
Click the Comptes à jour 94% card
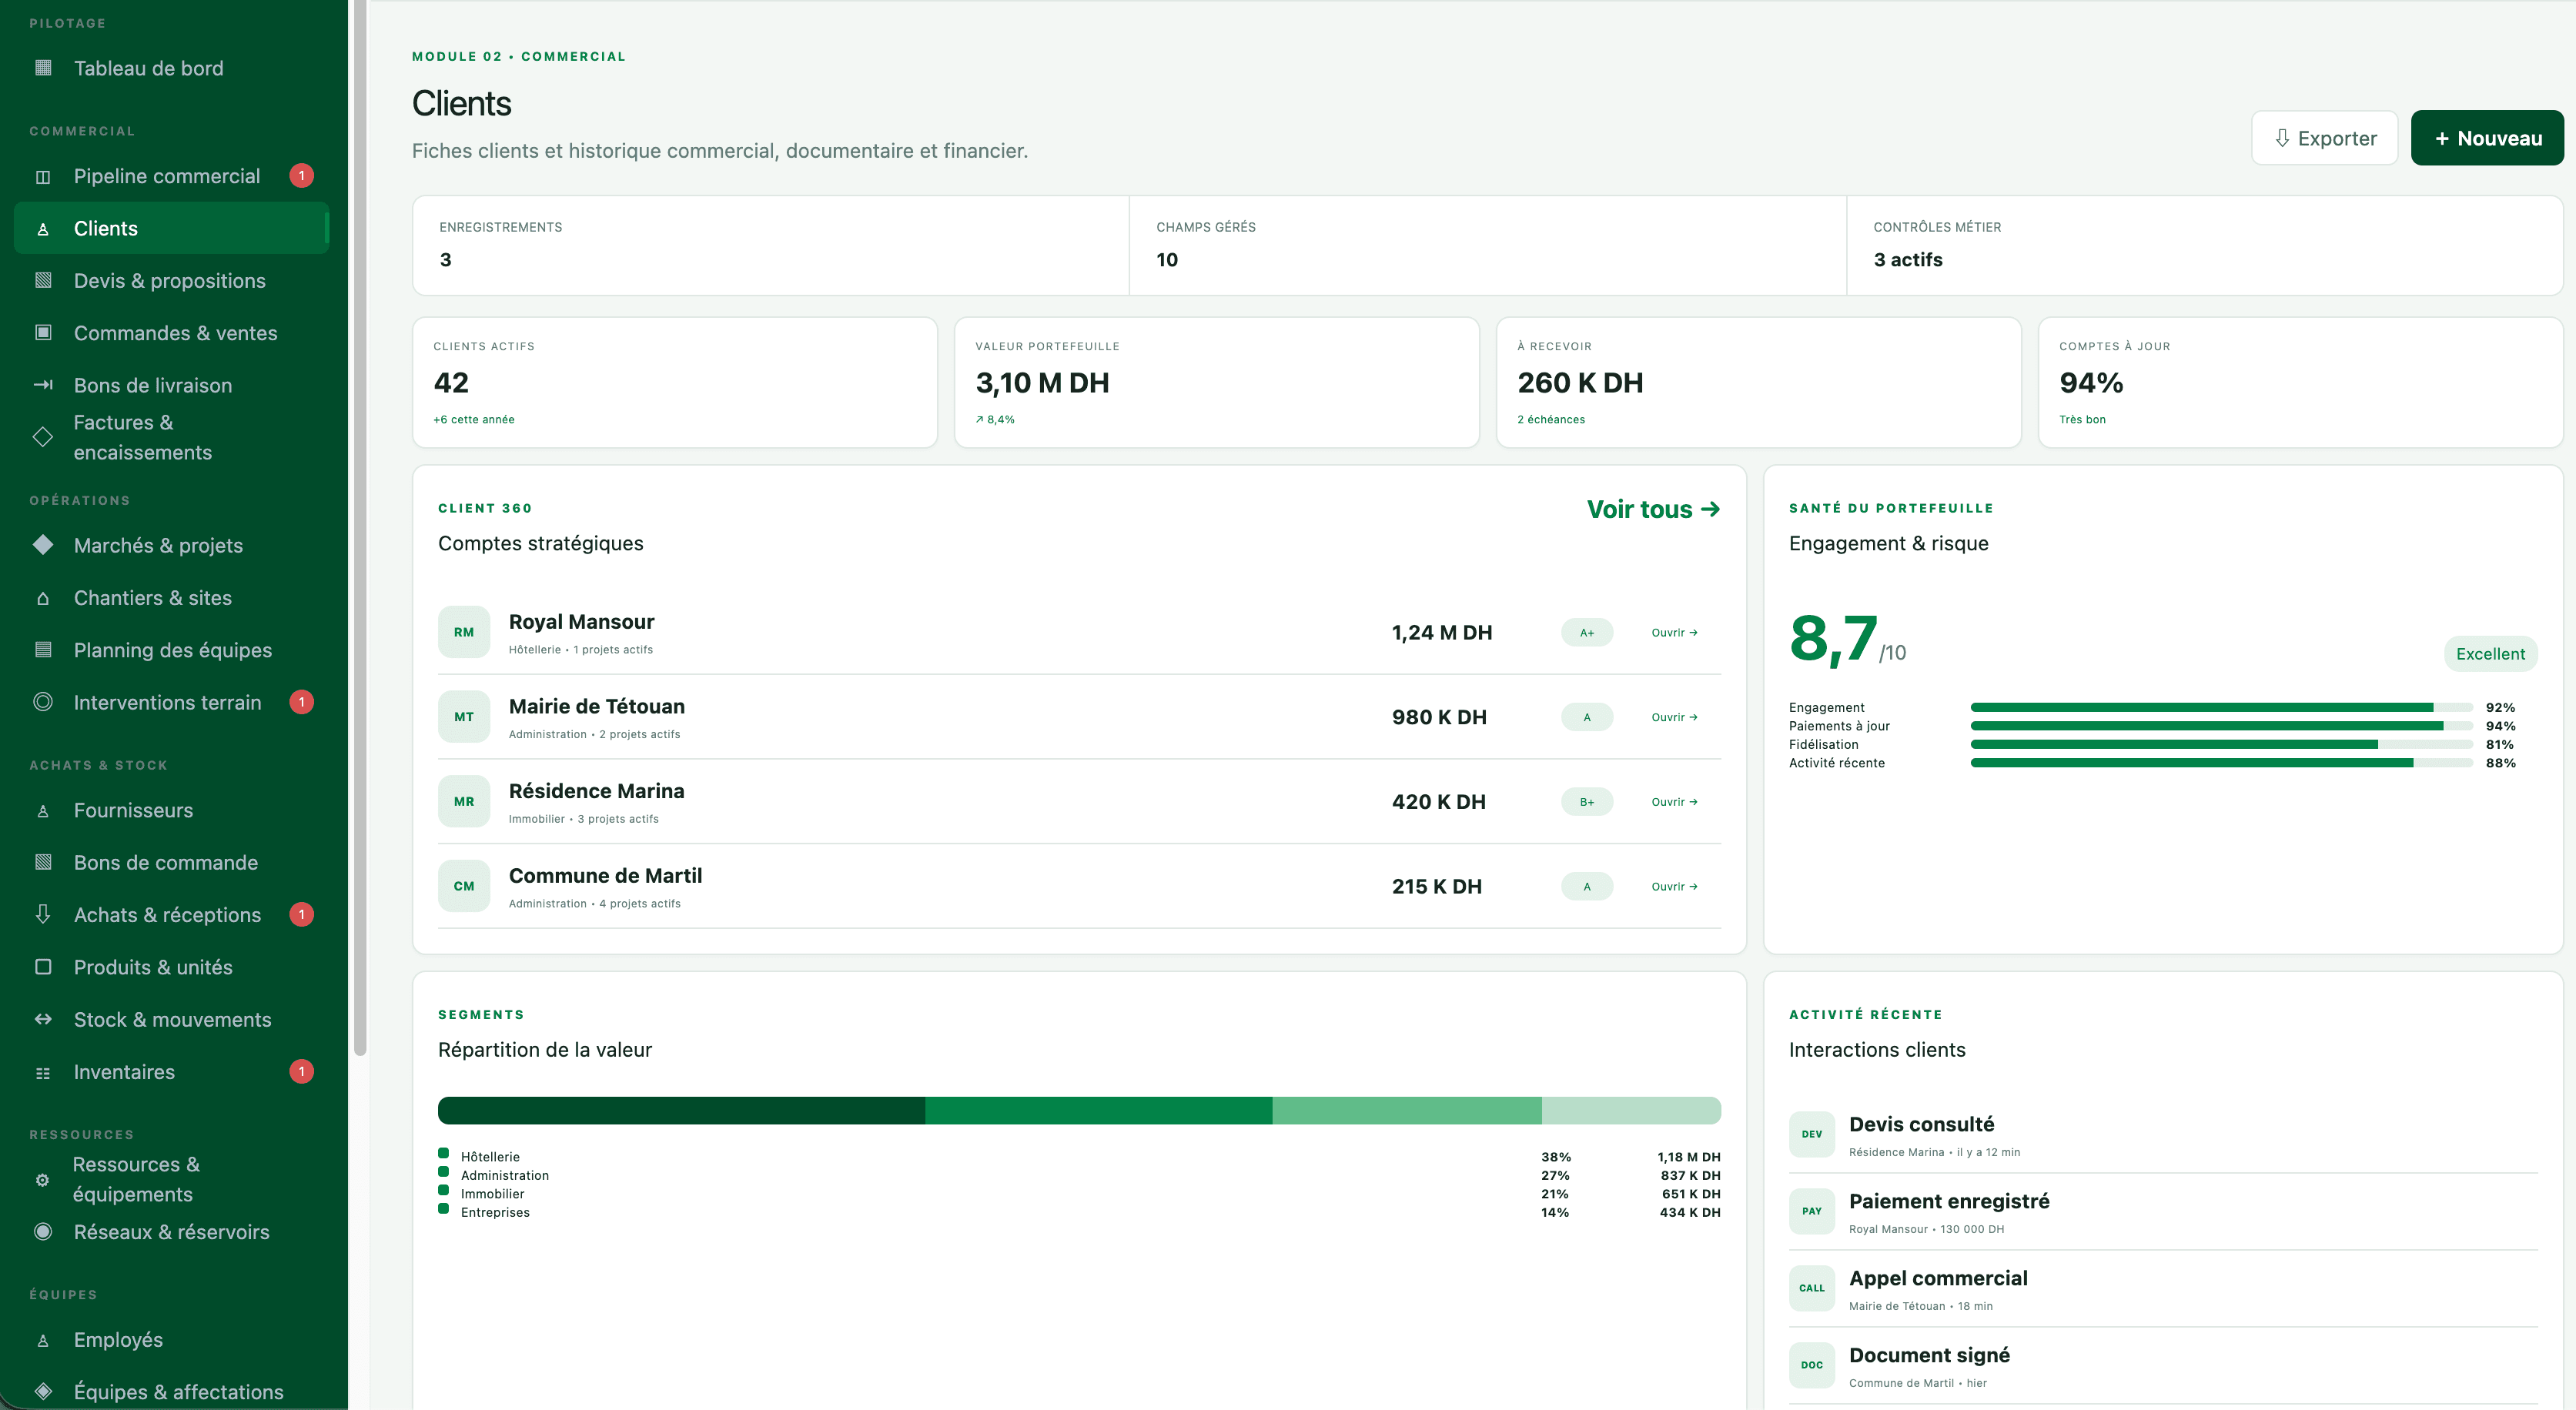coord(2300,382)
